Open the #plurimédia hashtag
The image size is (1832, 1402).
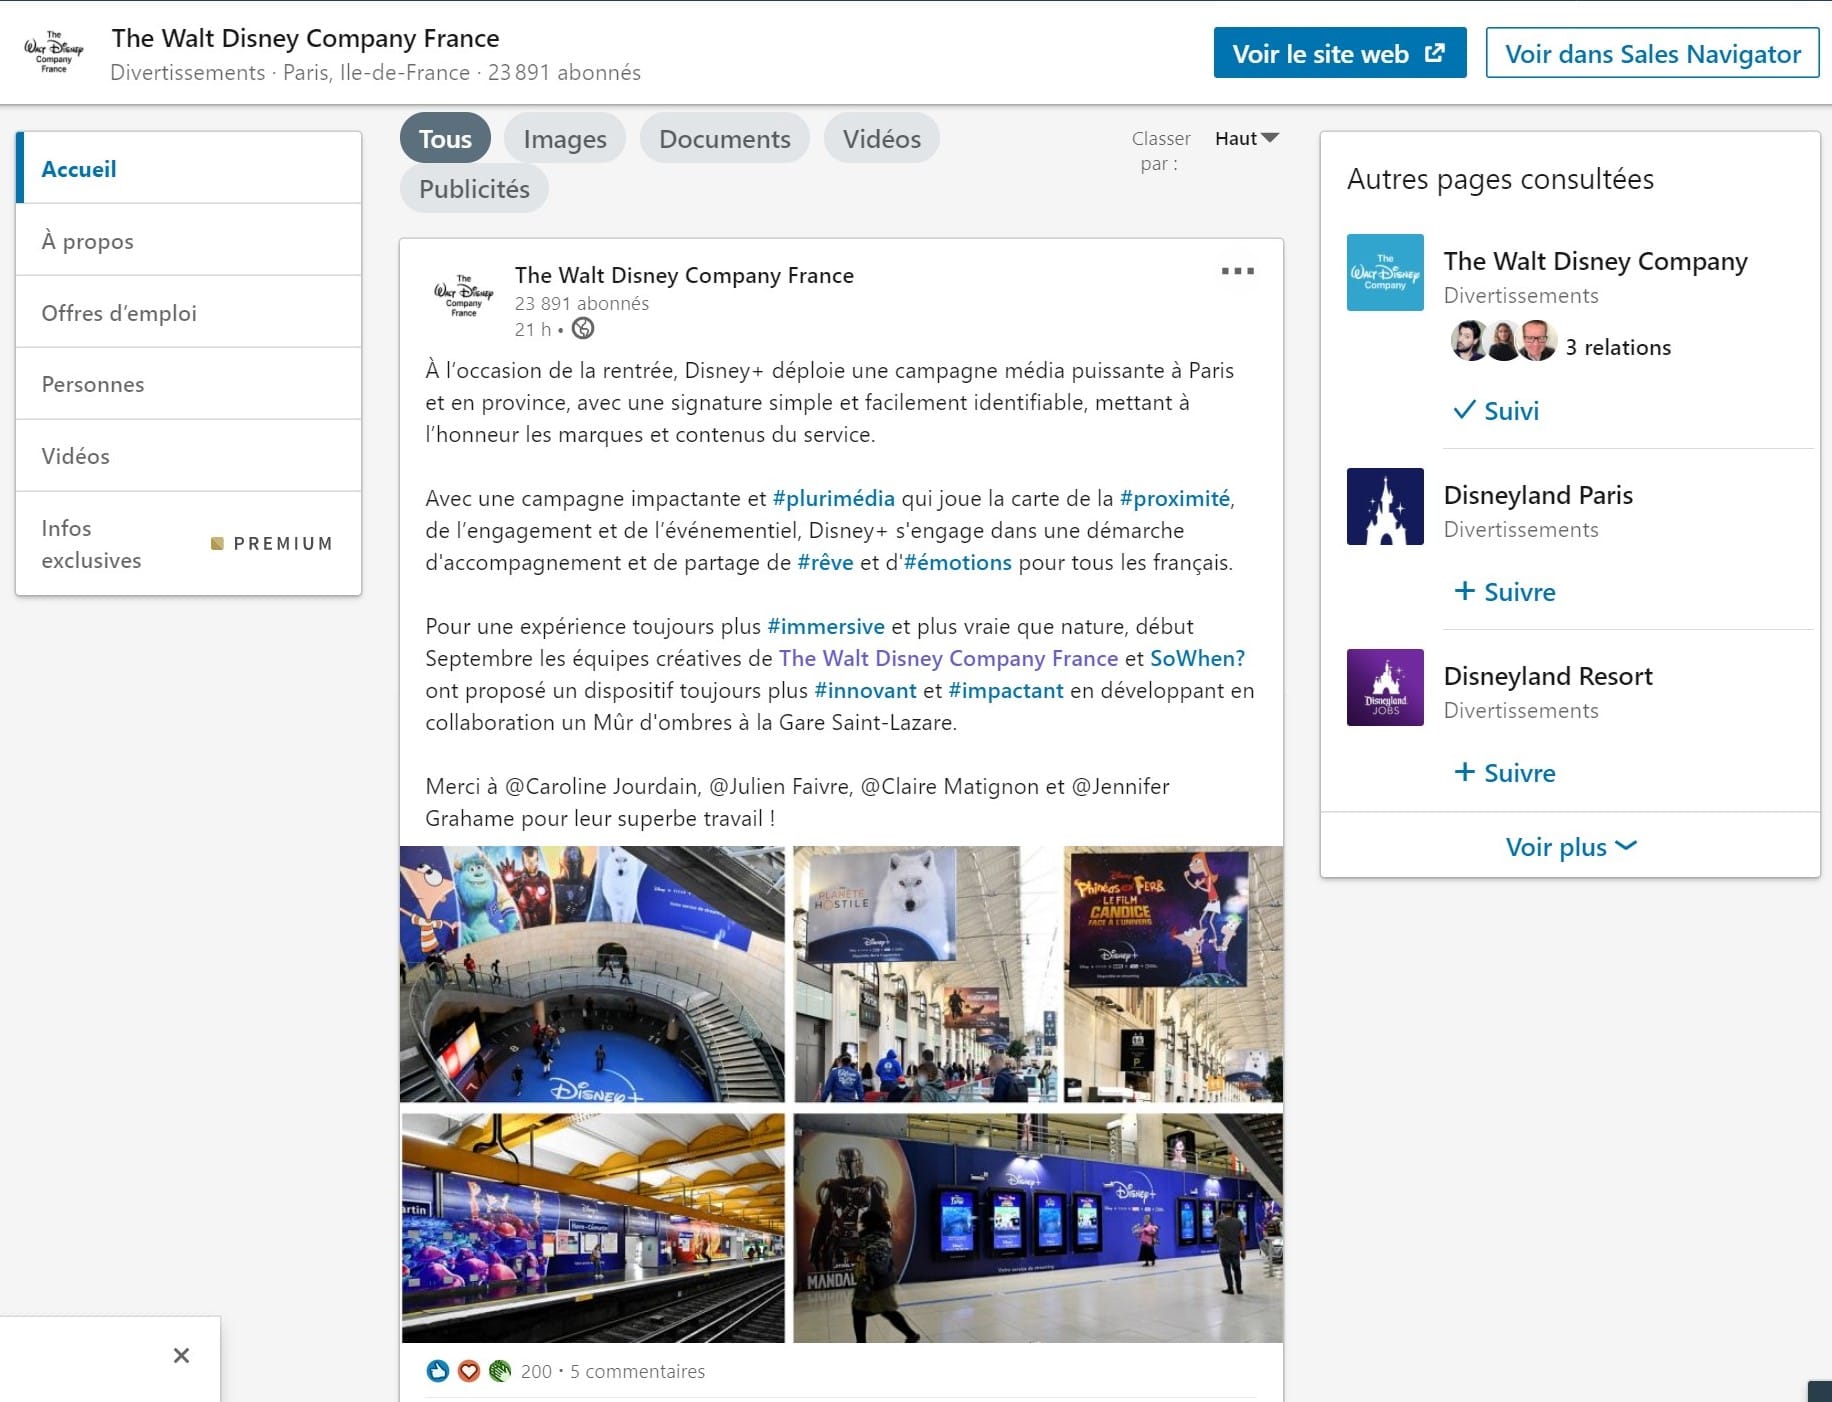pos(834,498)
